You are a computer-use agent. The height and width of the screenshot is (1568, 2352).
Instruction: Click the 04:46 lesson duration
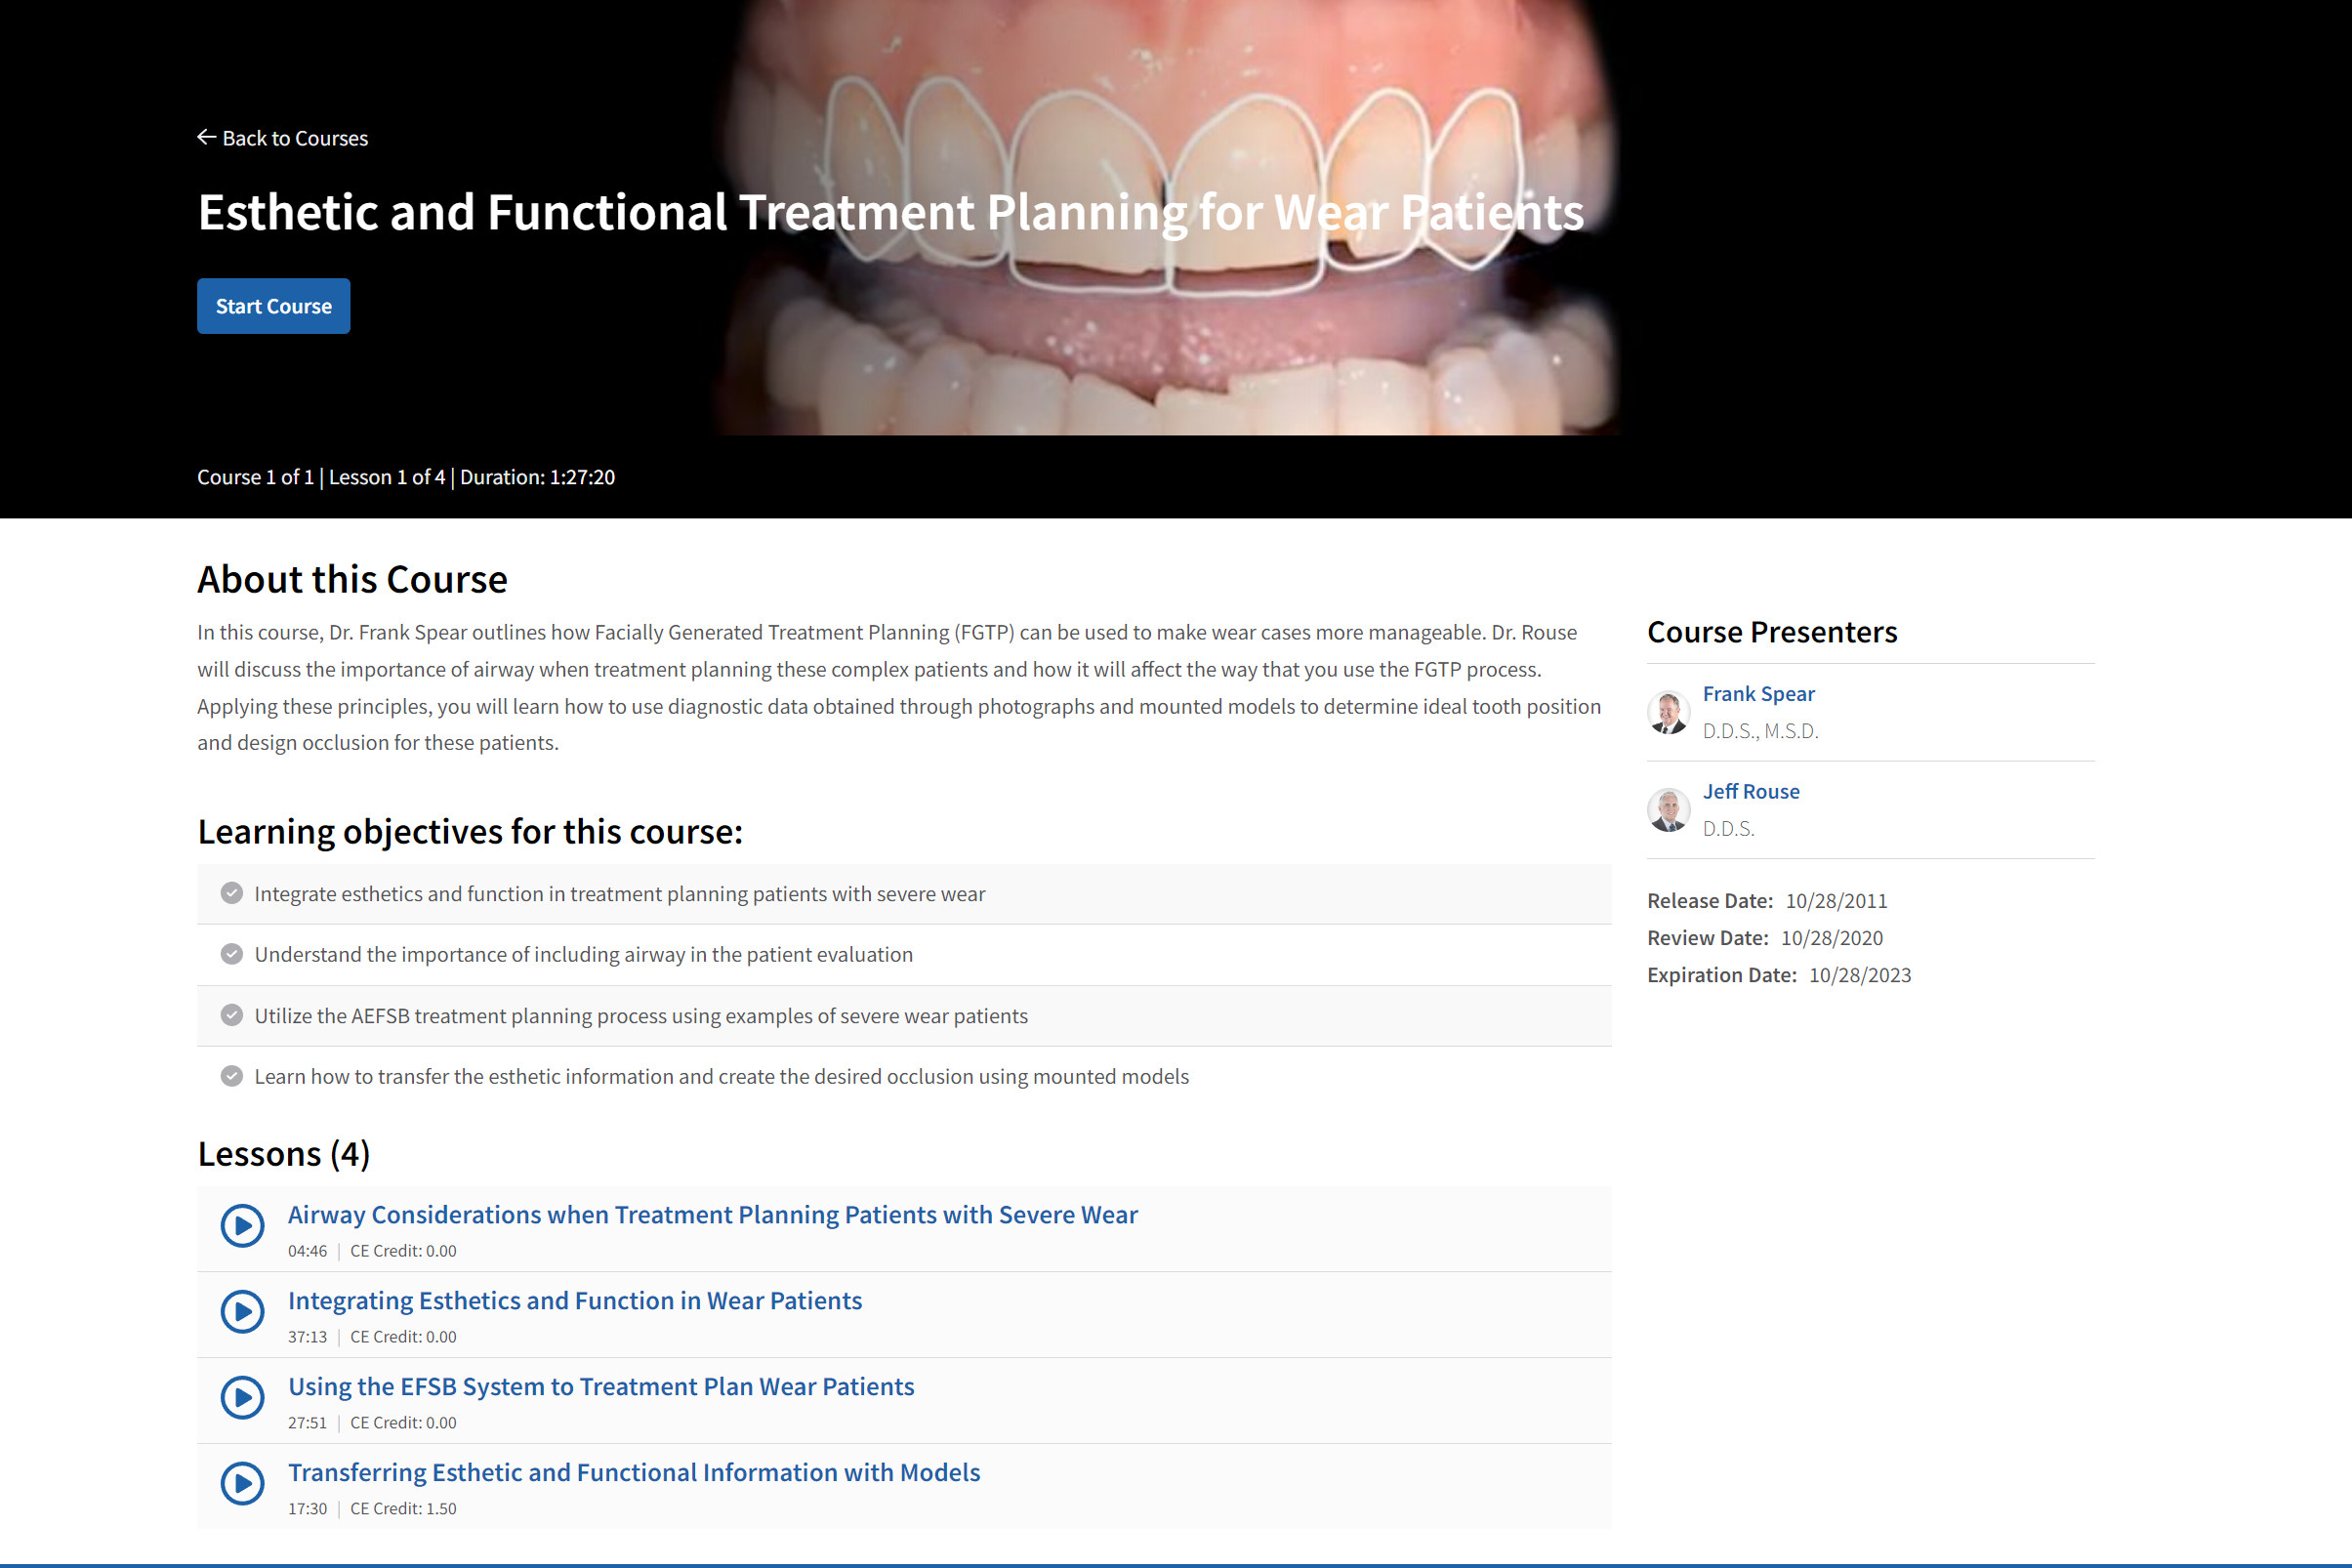(307, 1251)
